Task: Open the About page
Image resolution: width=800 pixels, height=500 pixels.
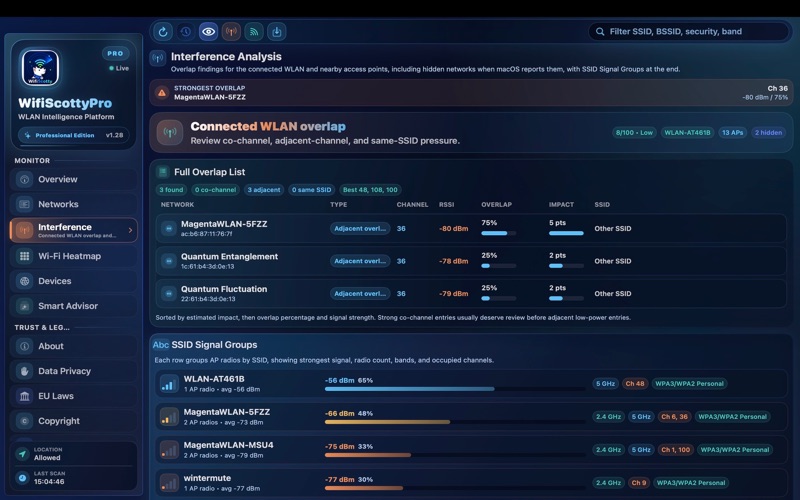Action: (73, 346)
